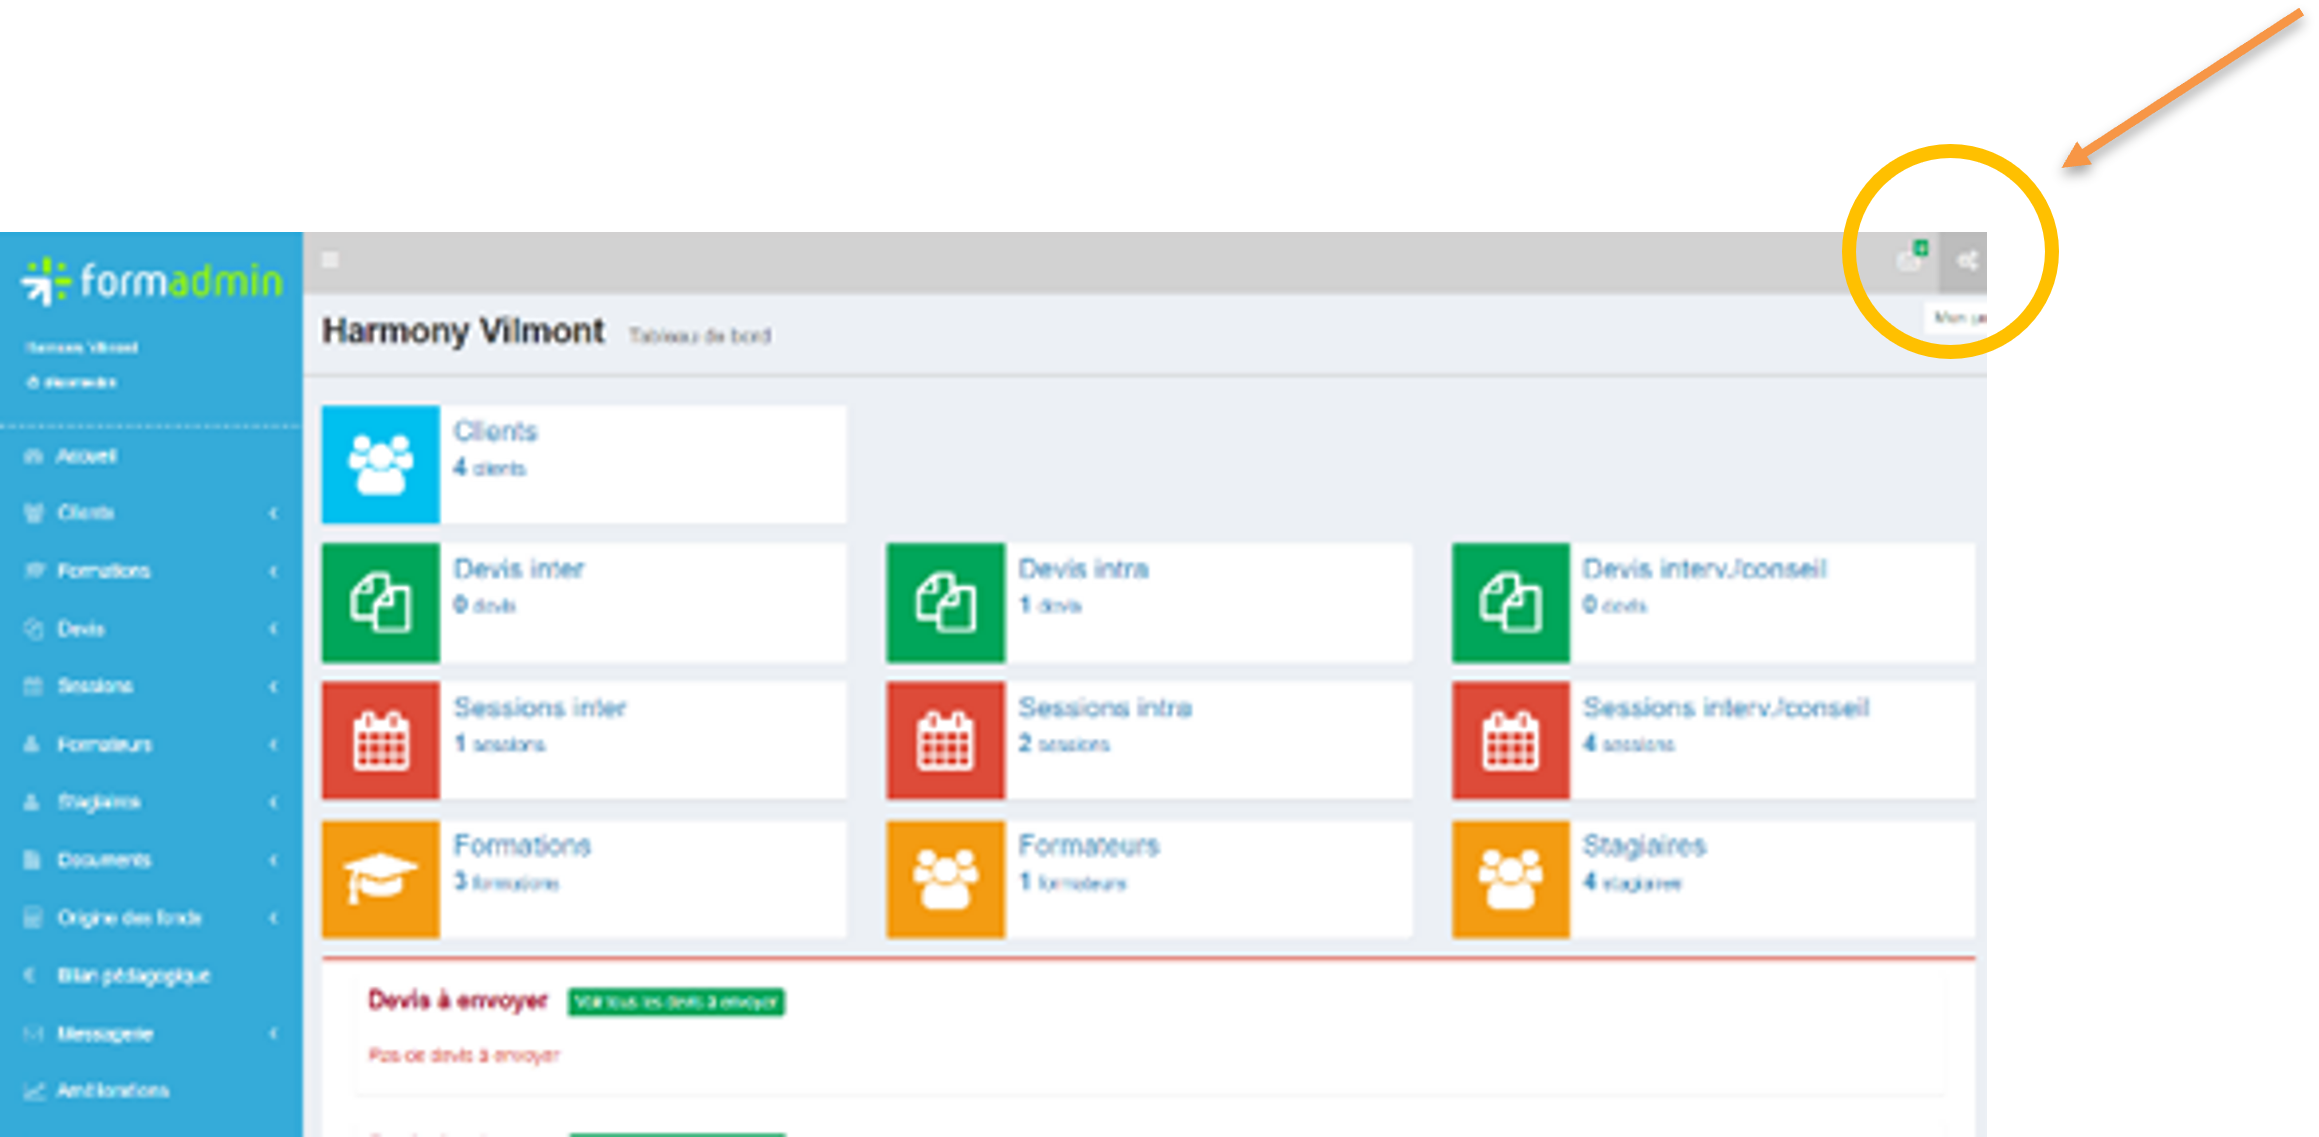Toggle the sidebar hamburger menu
The width and height of the screenshot is (2319, 1137).
(330, 260)
